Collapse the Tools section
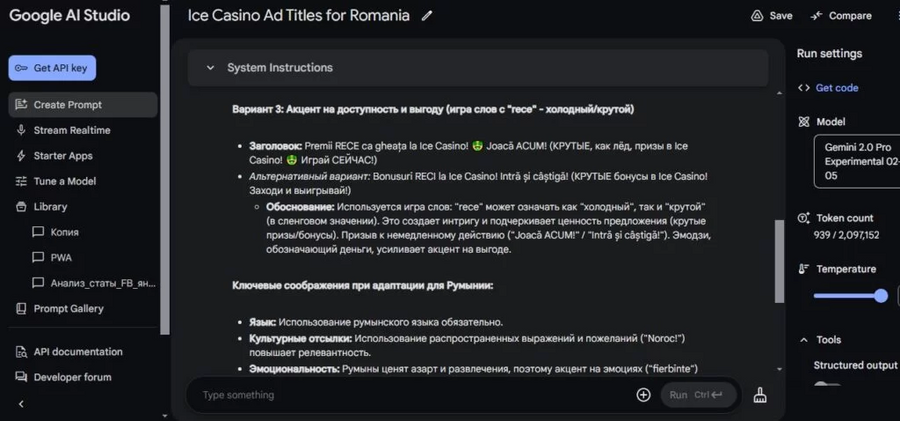Screen dimensions: 900x421 804,340
